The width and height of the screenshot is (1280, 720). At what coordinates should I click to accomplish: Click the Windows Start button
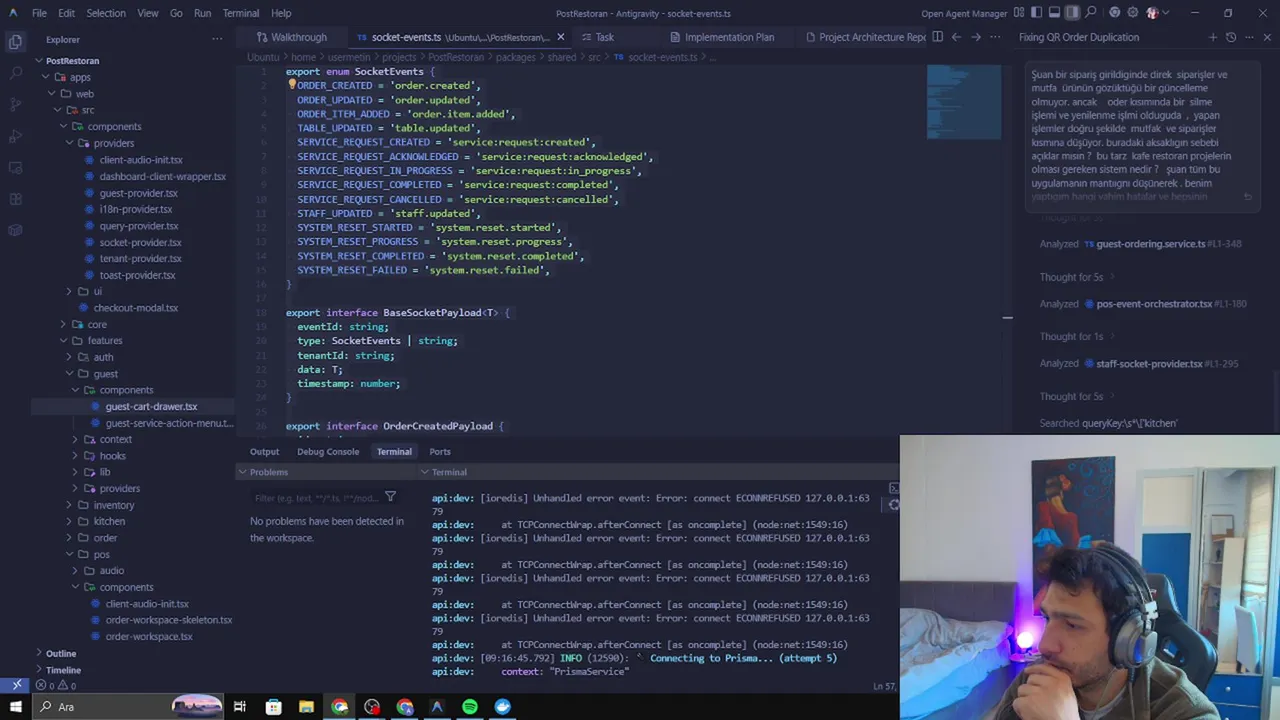(15, 707)
